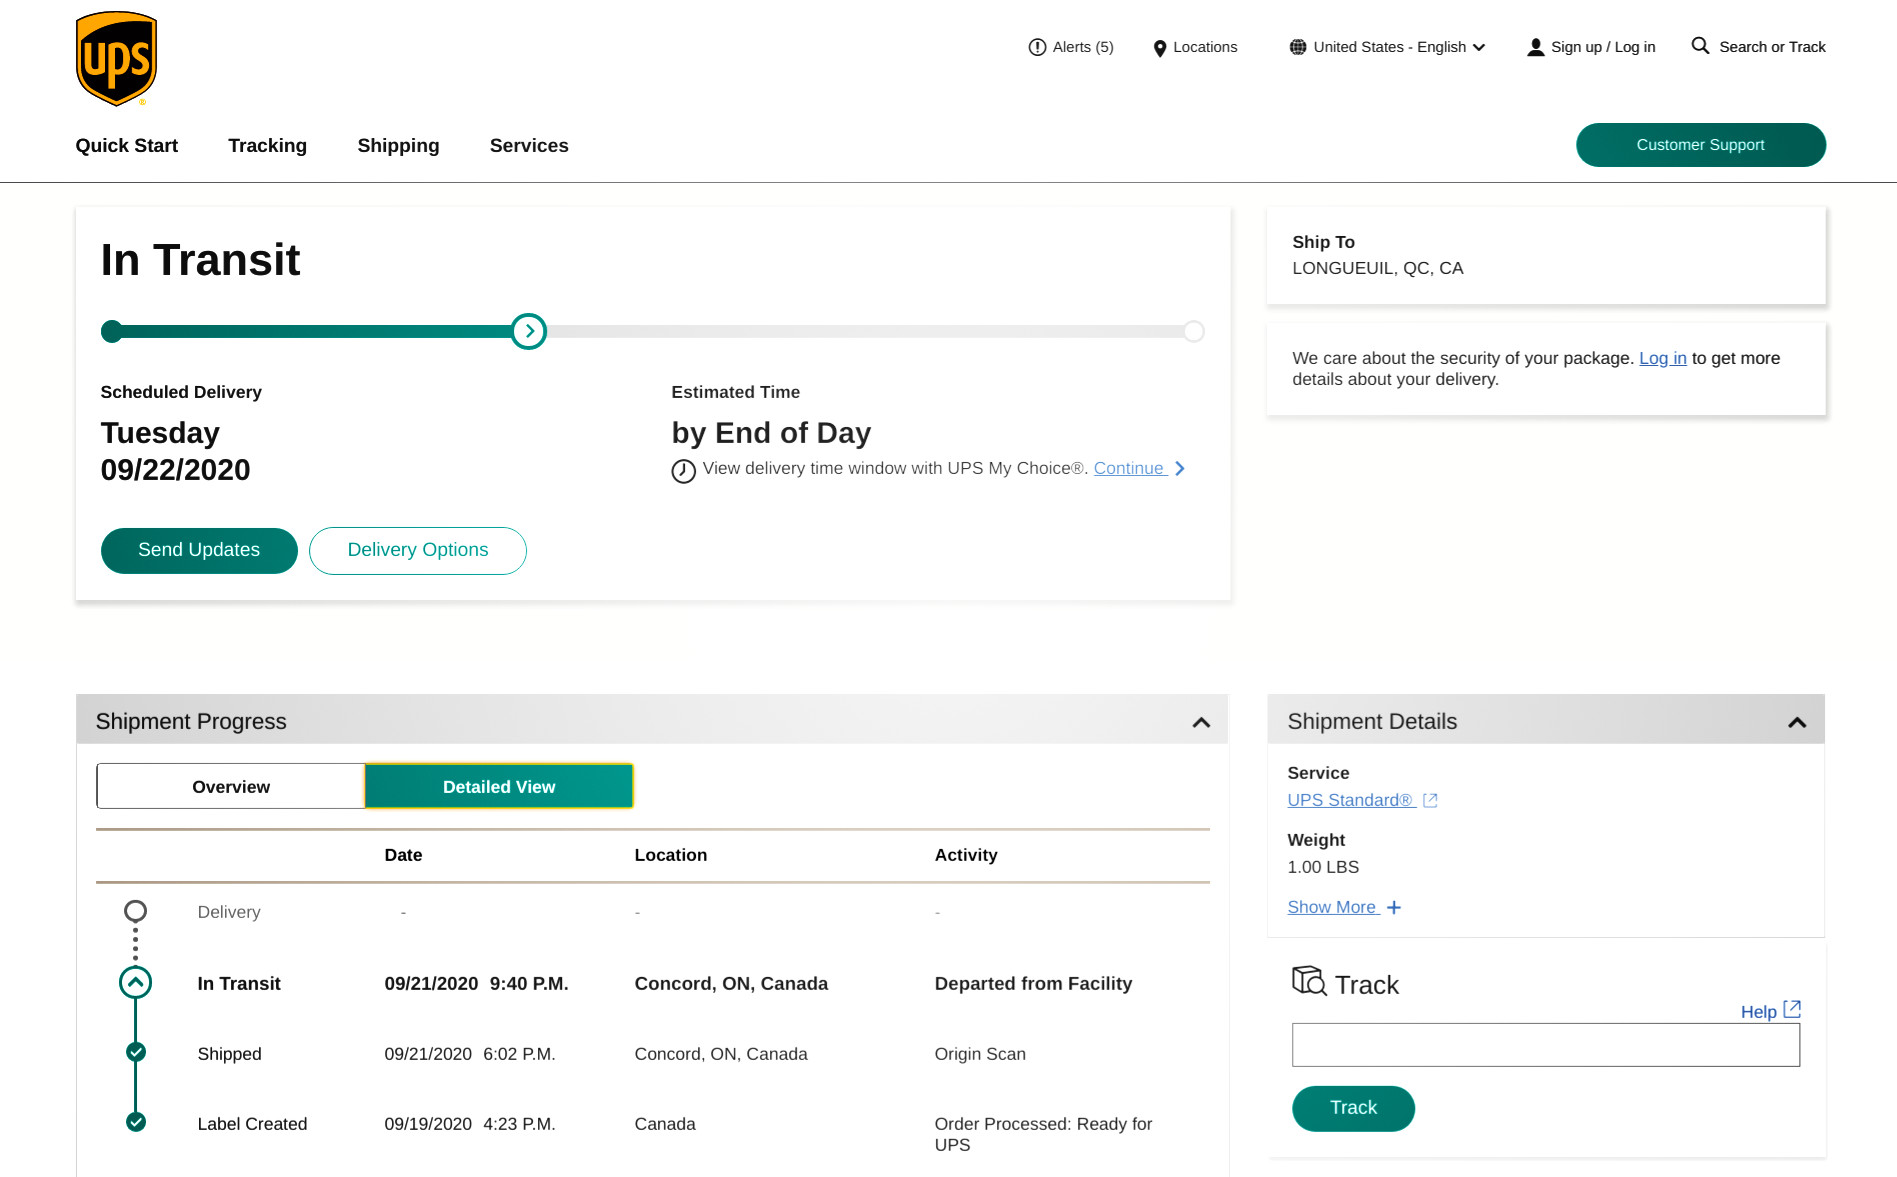Viewport: 1897px width, 1177px height.
Task: Click the progress bar start point dot
Action: click(x=112, y=331)
